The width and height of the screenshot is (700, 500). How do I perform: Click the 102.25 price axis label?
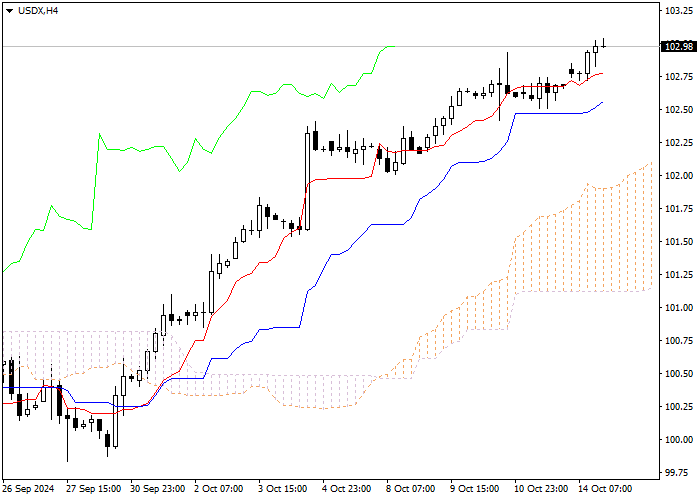coord(679,143)
